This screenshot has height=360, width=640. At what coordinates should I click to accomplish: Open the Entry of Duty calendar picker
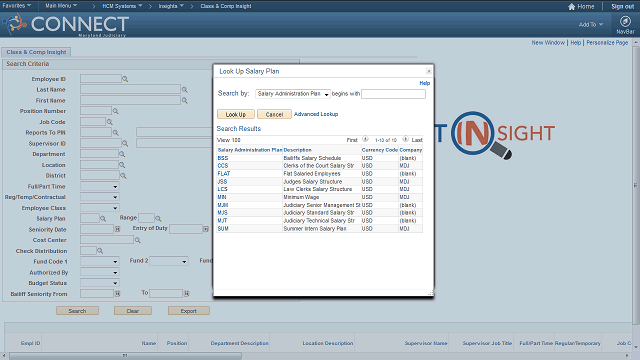(206, 229)
